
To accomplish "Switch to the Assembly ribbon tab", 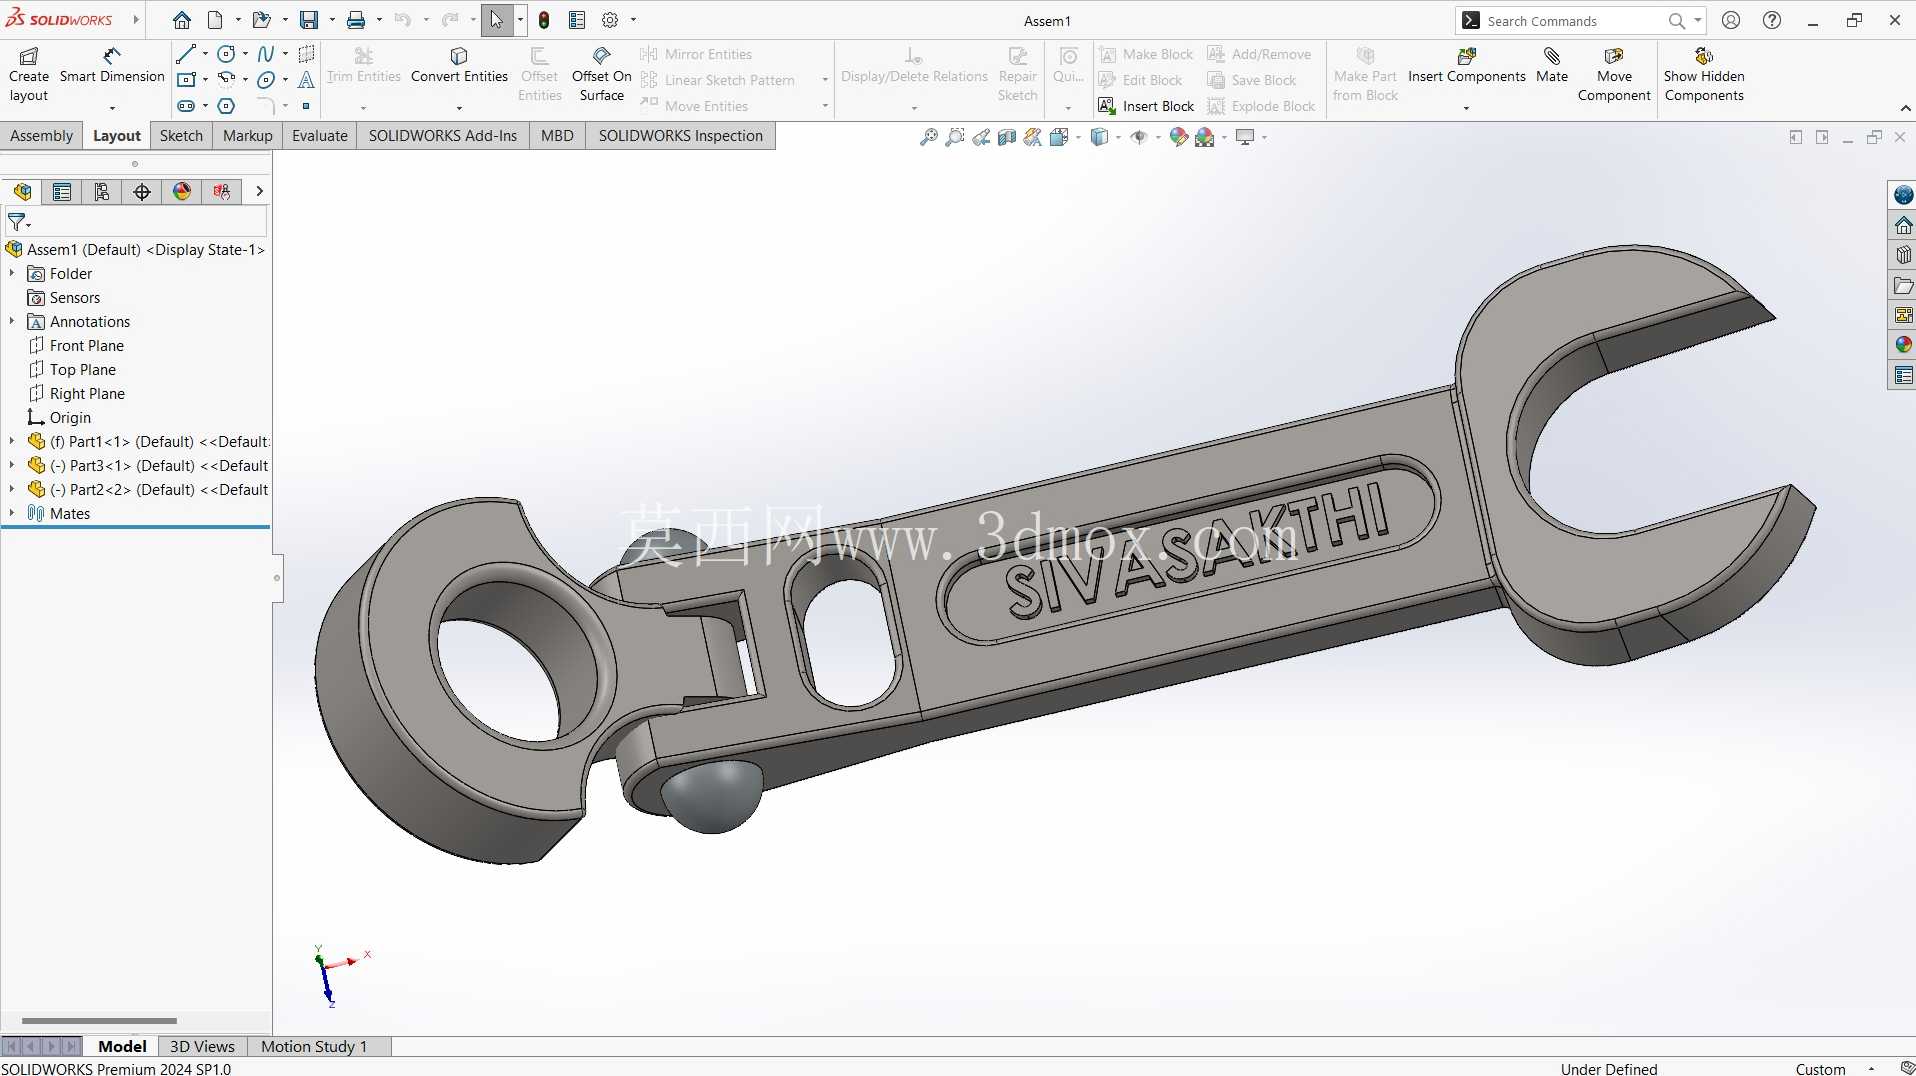I will [42, 136].
